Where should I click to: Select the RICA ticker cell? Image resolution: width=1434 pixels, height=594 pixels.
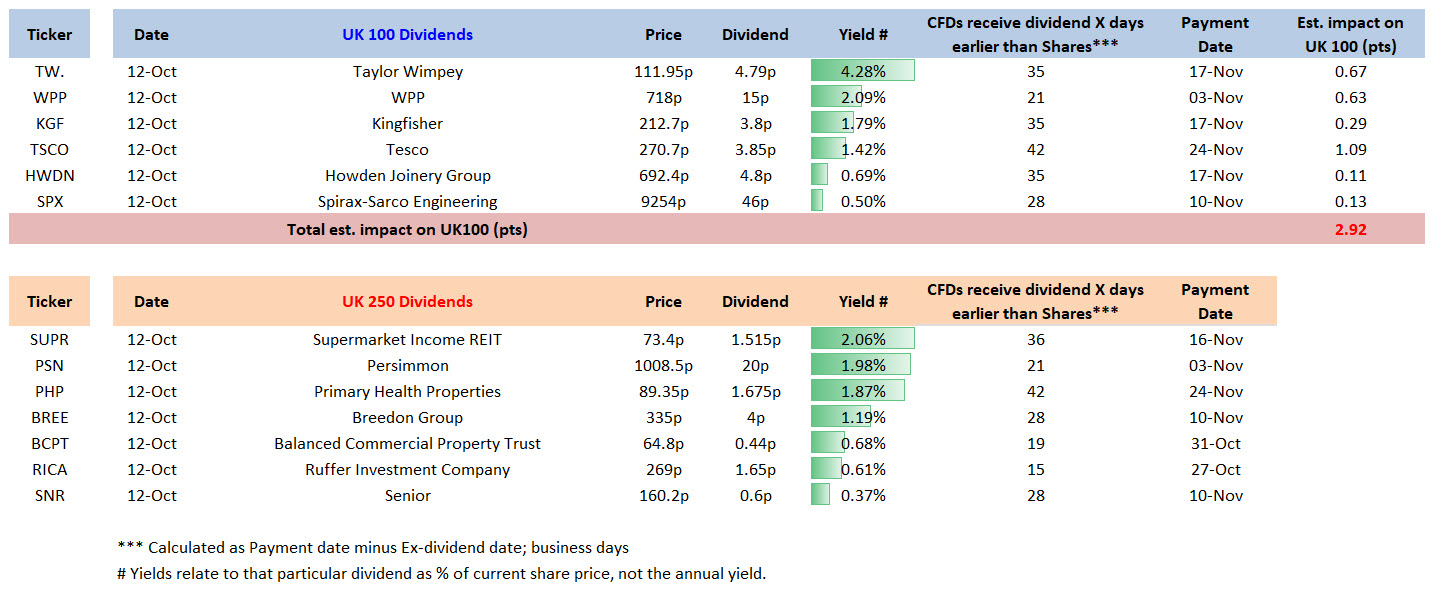(49, 470)
